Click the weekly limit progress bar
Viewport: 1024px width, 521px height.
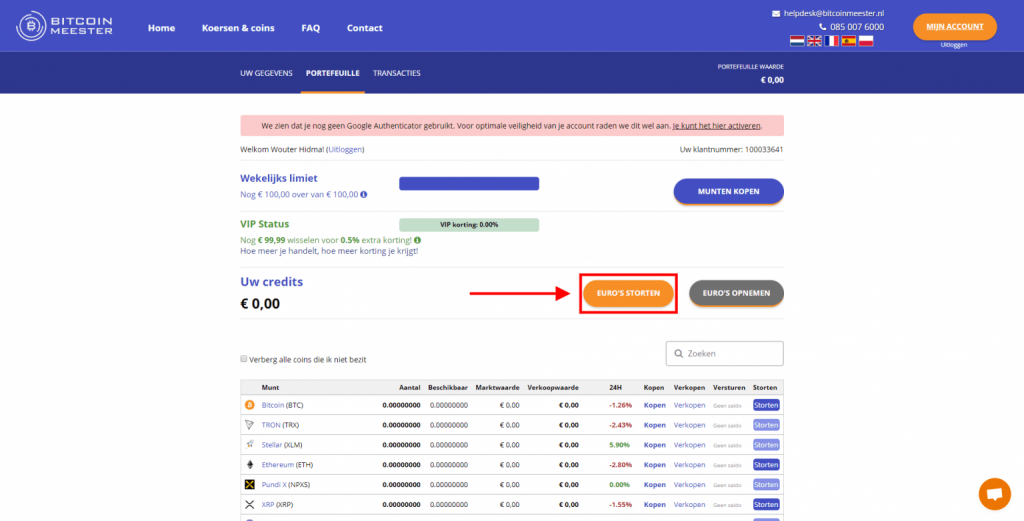(469, 183)
